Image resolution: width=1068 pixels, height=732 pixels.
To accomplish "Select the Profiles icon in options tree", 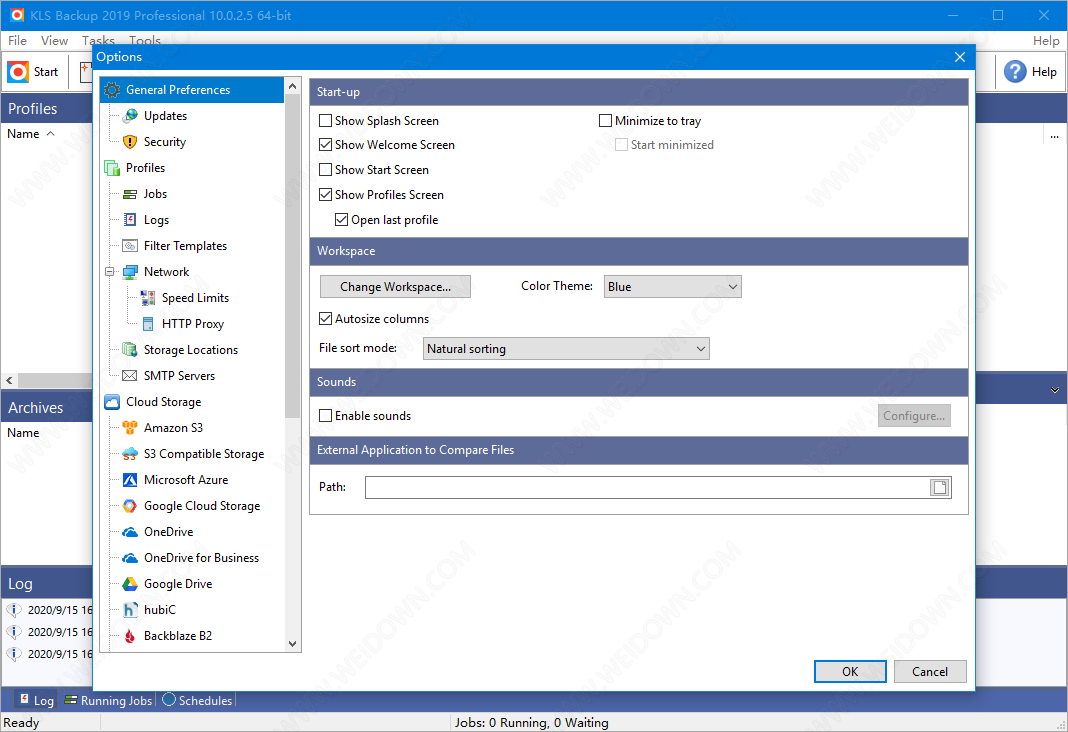I will [112, 168].
